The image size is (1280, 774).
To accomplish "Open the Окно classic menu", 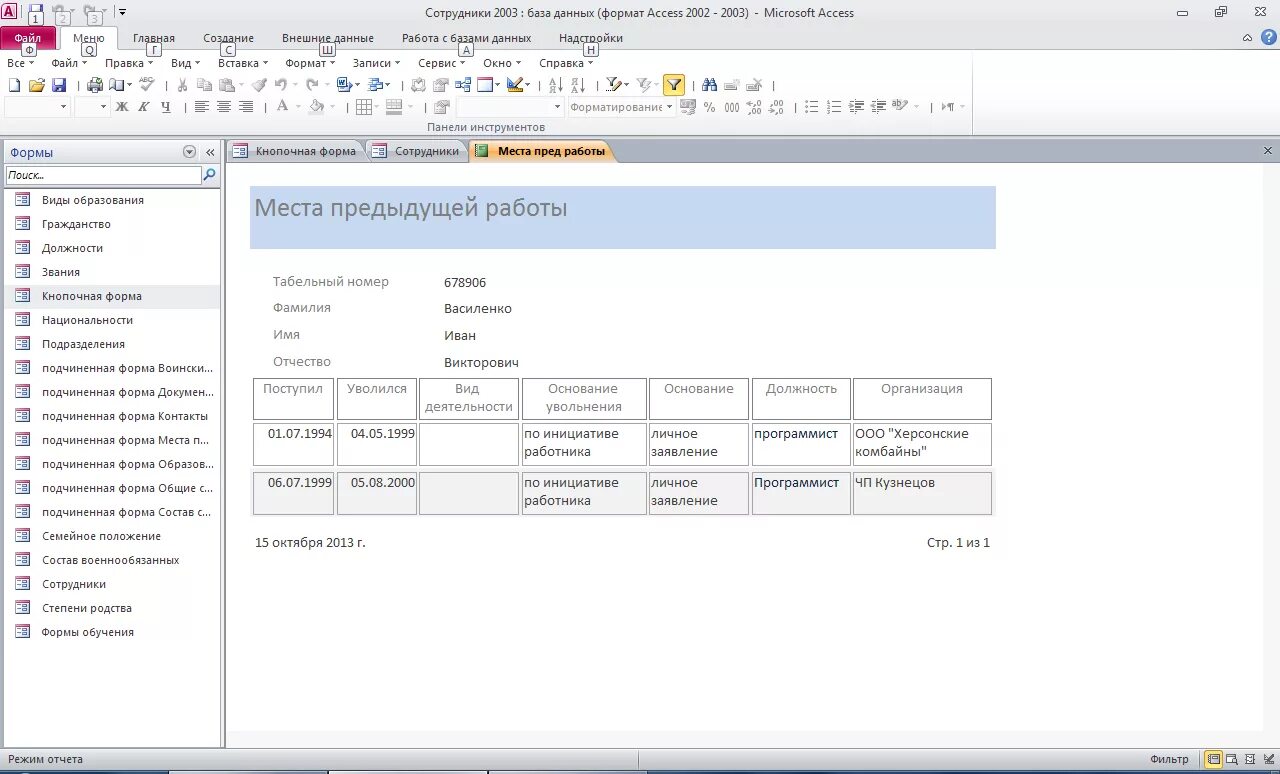I will [502, 63].
